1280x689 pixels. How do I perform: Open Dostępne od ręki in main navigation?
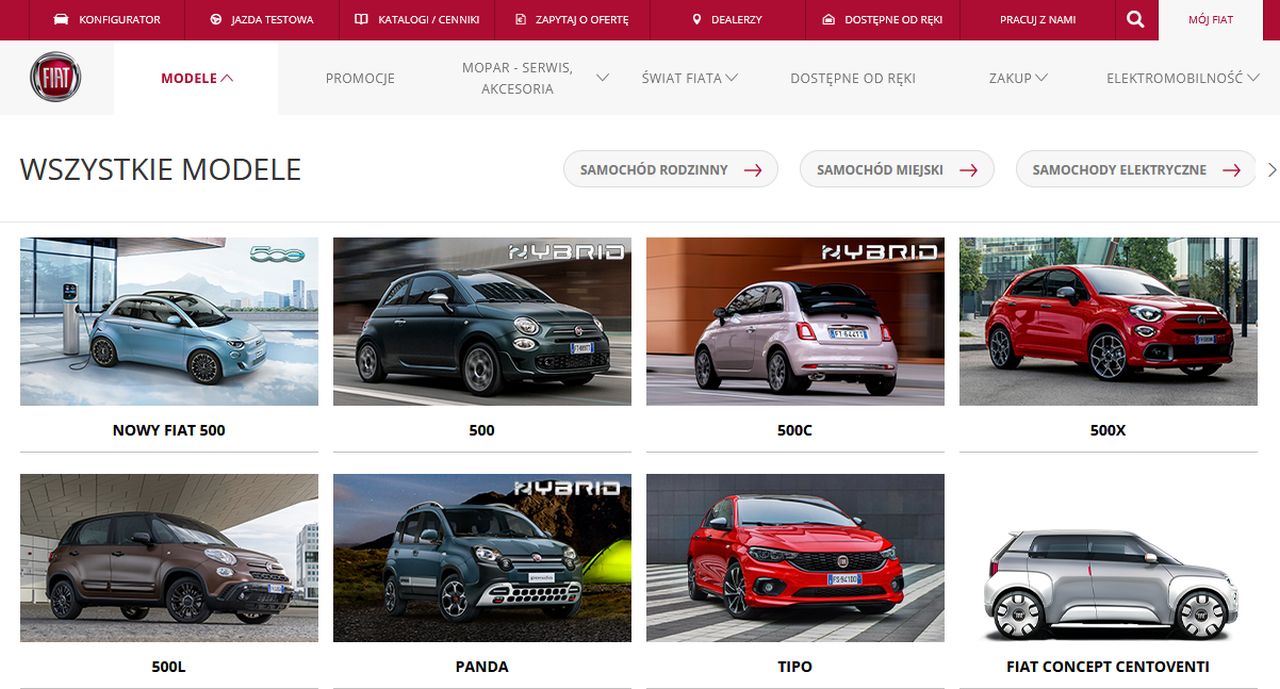[853, 78]
